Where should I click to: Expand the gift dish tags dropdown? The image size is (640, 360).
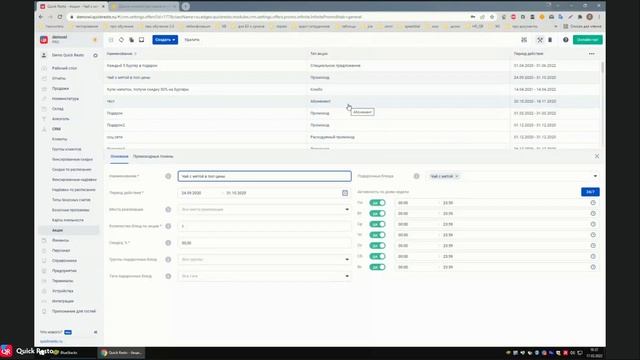point(347,276)
